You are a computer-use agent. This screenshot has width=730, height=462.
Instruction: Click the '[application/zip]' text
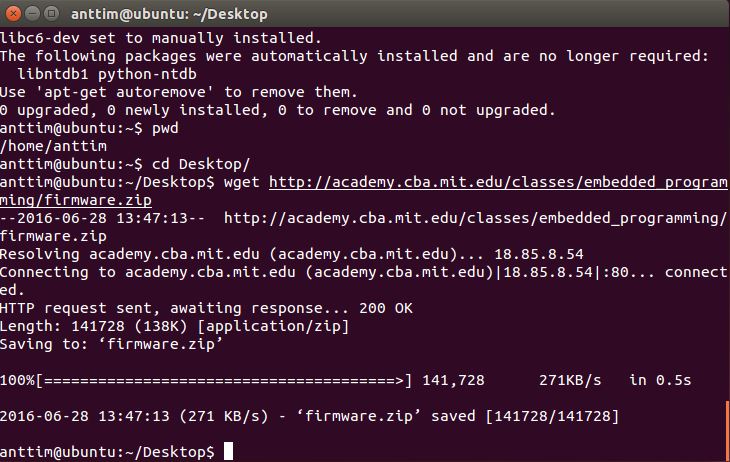(273, 326)
